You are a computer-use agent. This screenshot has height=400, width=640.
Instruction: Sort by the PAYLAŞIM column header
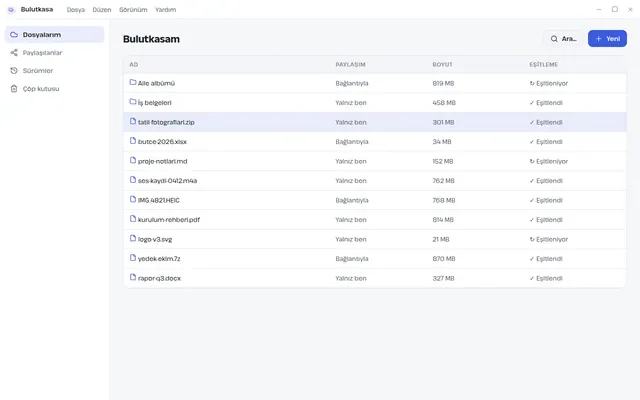point(350,64)
